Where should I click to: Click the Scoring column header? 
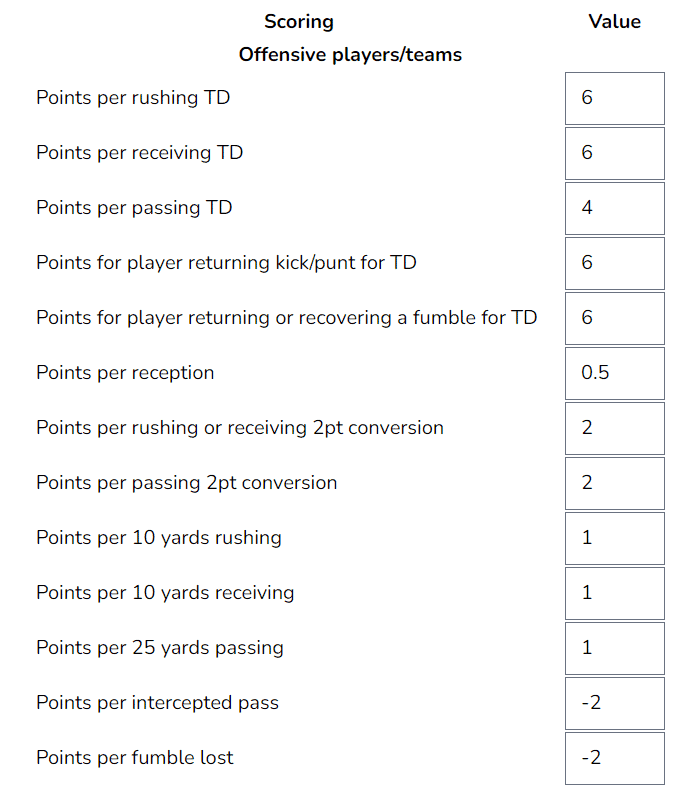[x=299, y=22]
